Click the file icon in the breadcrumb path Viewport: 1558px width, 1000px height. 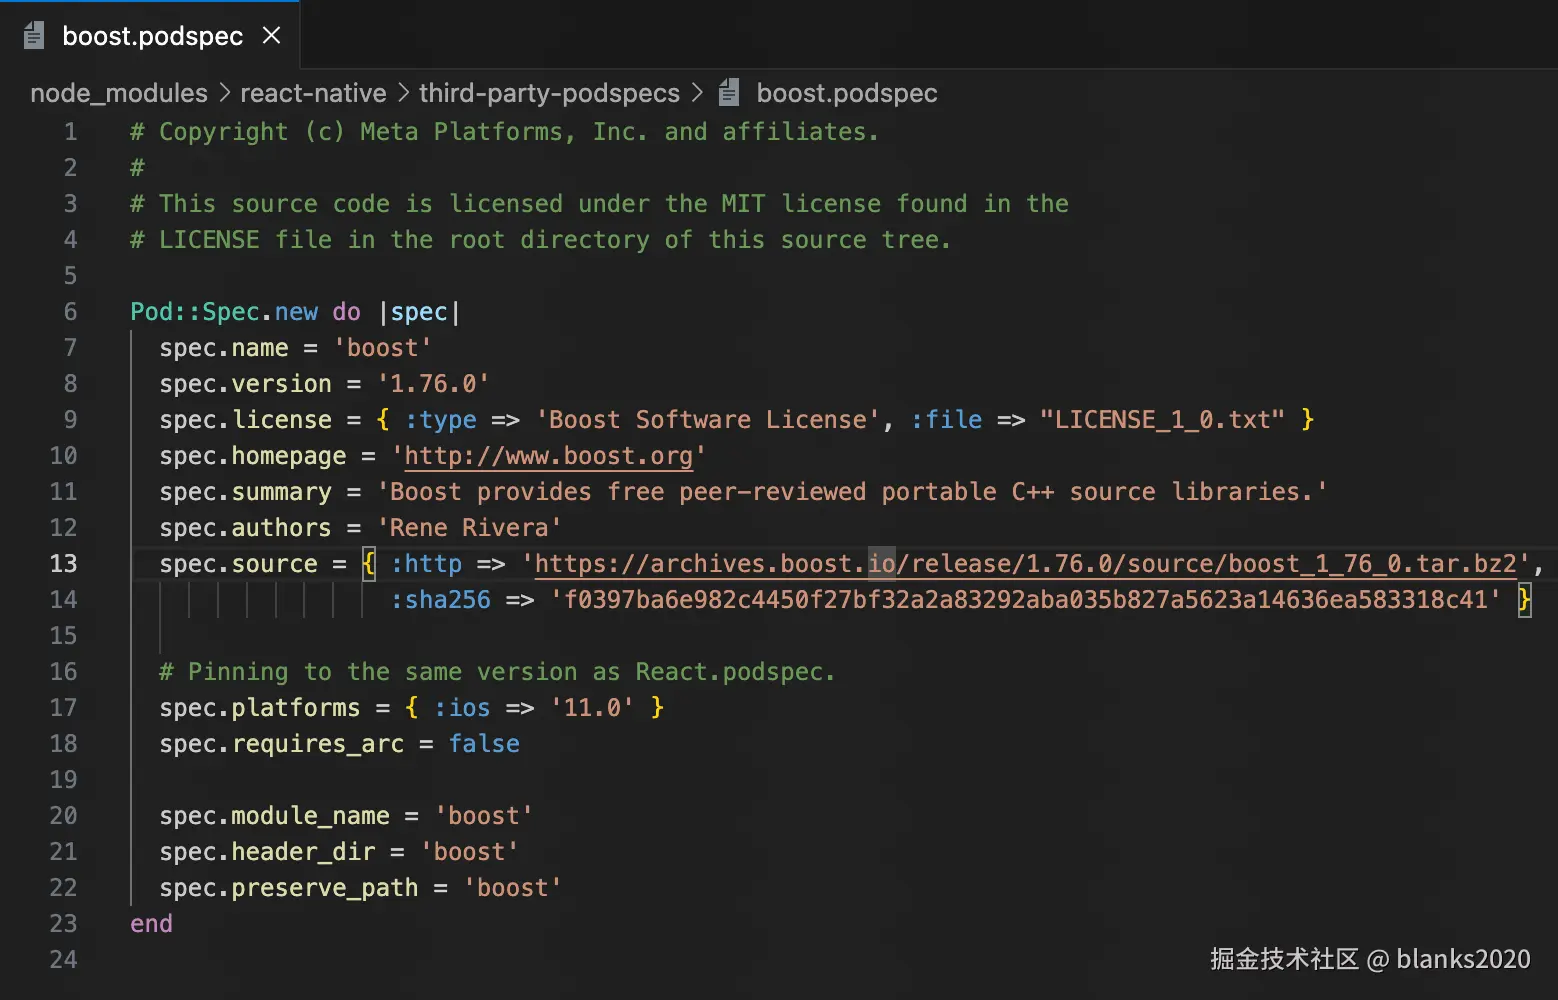729,93
